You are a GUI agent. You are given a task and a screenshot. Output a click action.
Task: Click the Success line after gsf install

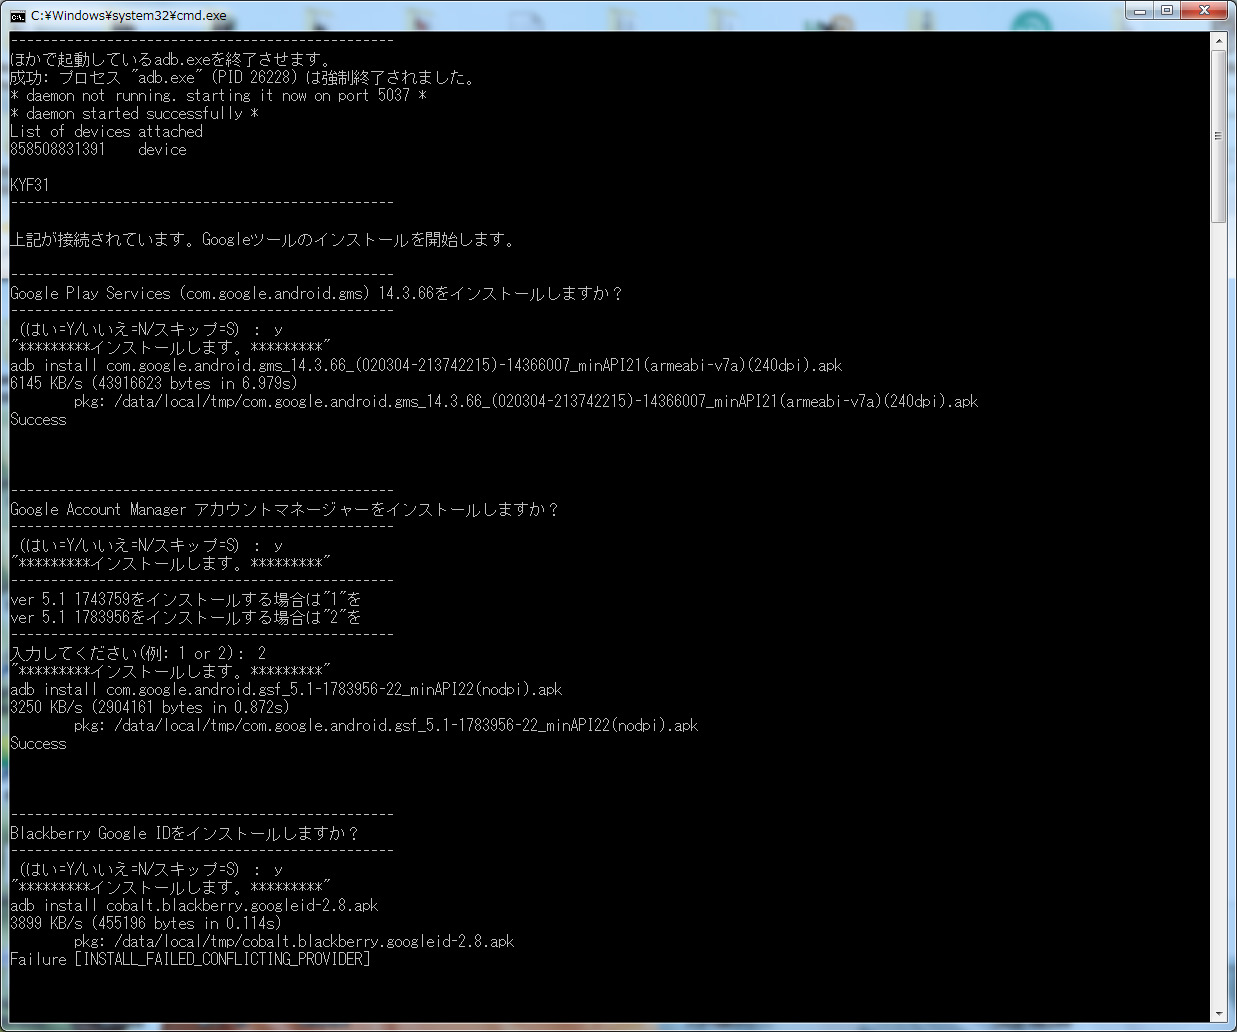pyautogui.click(x=38, y=743)
